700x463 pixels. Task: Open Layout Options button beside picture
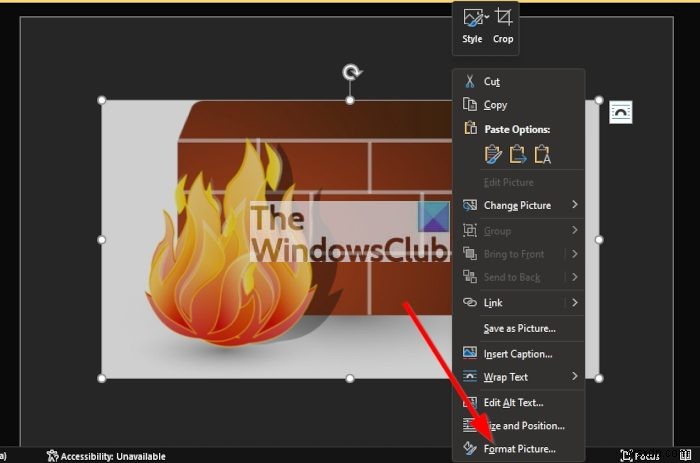pyautogui.click(x=621, y=112)
